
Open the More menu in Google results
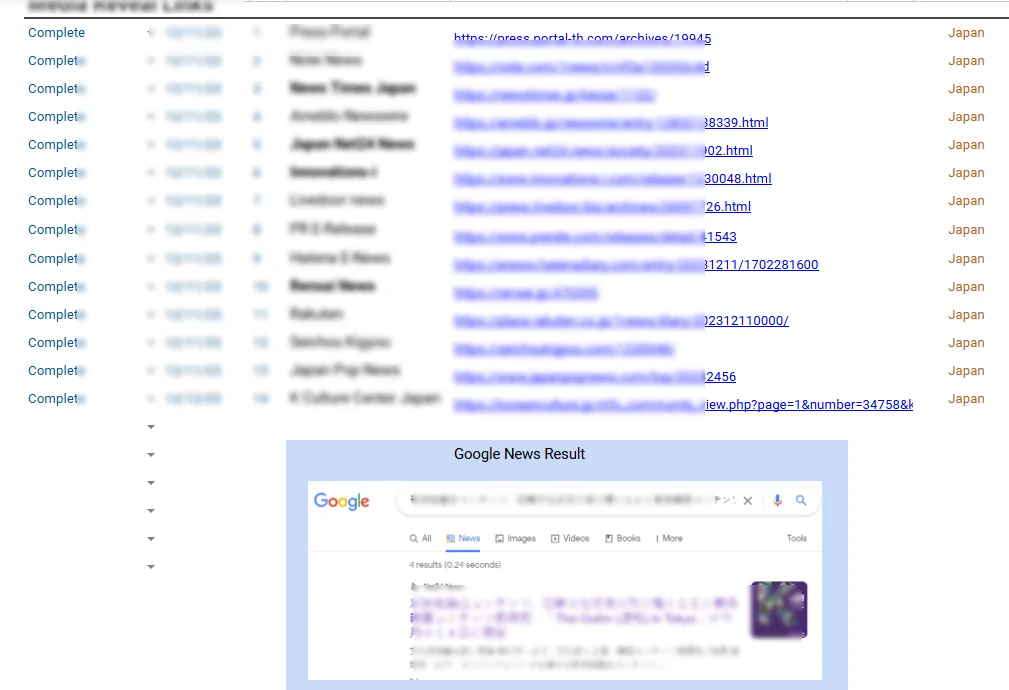(x=669, y=538)
